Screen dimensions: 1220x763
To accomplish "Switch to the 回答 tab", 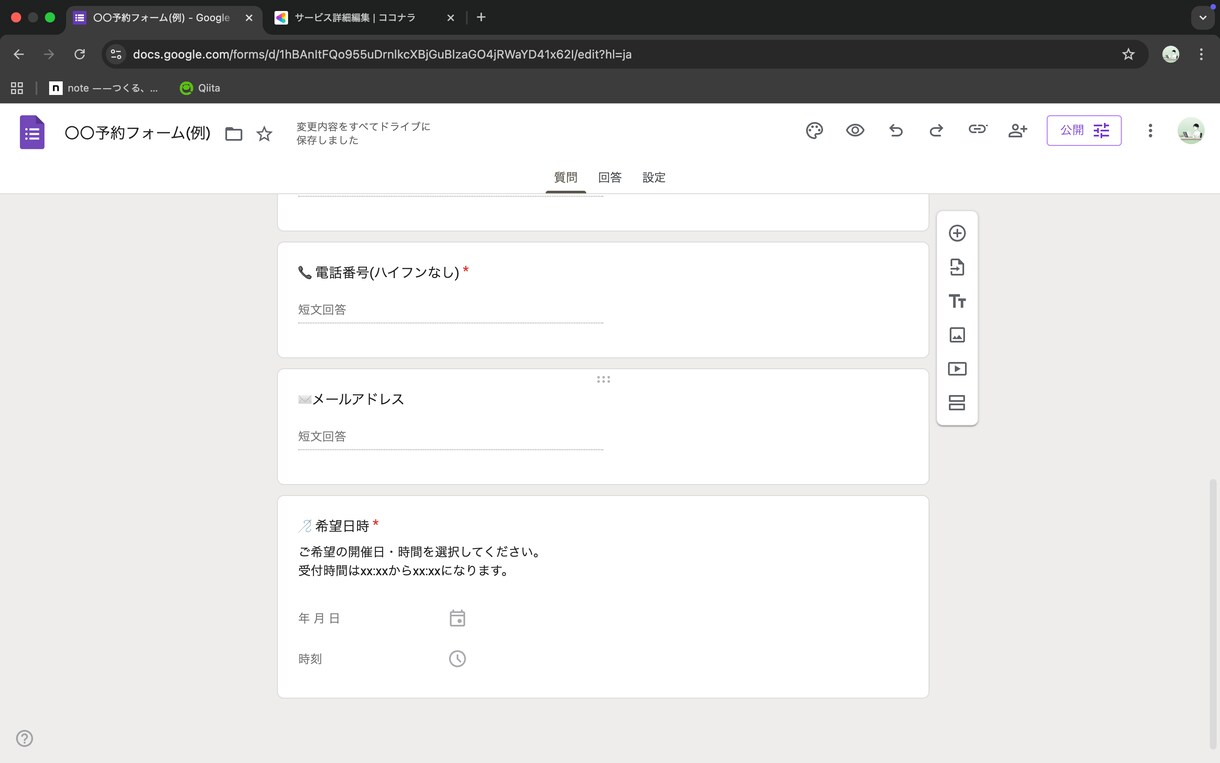I will click(610, 178).
